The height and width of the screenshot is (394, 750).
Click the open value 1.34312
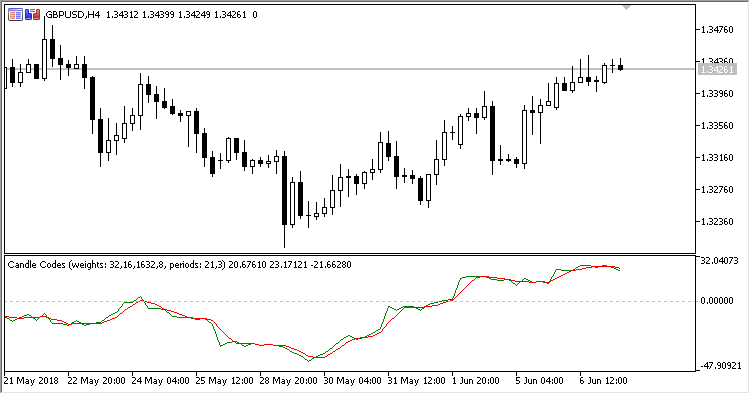pyautogui.click(x=122, y=15)
